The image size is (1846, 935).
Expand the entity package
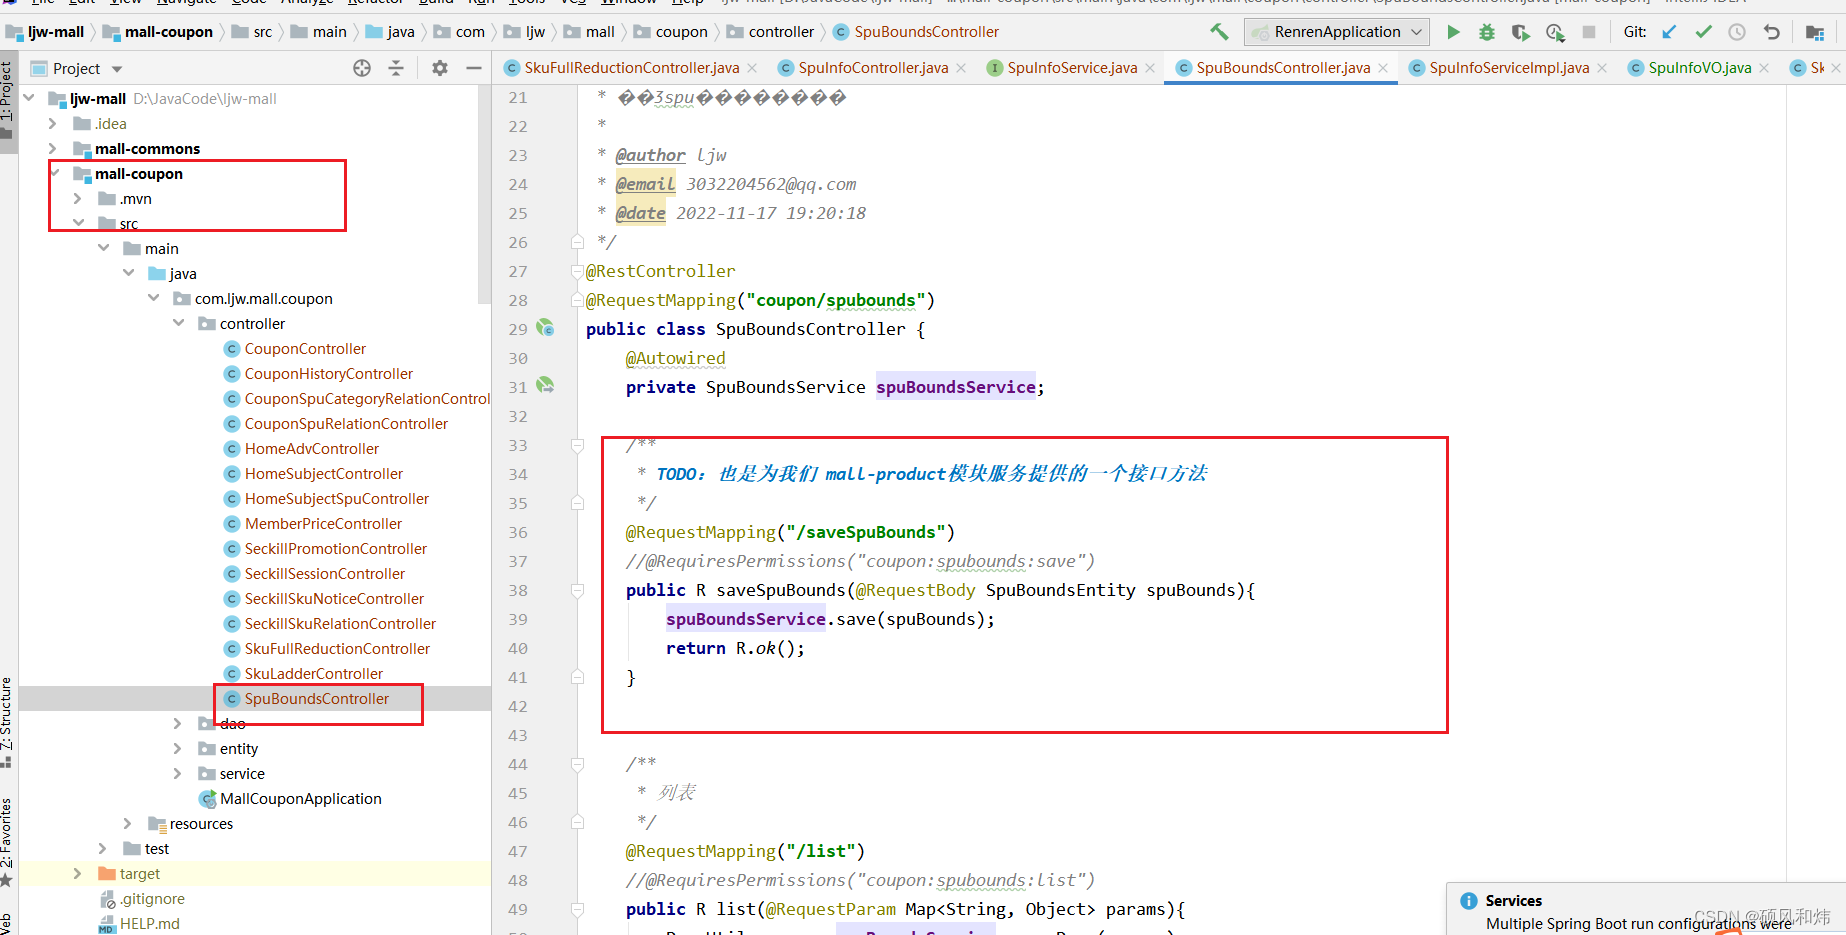click(178, 748)
